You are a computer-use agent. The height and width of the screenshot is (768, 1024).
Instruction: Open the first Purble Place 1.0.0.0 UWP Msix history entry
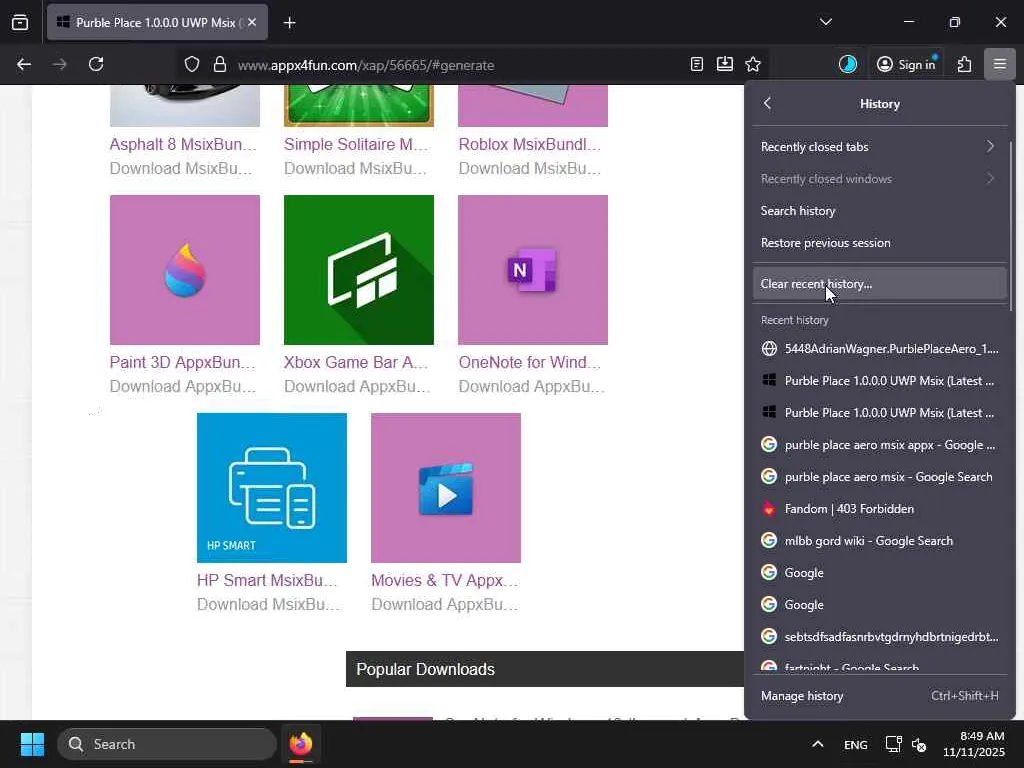879,381
